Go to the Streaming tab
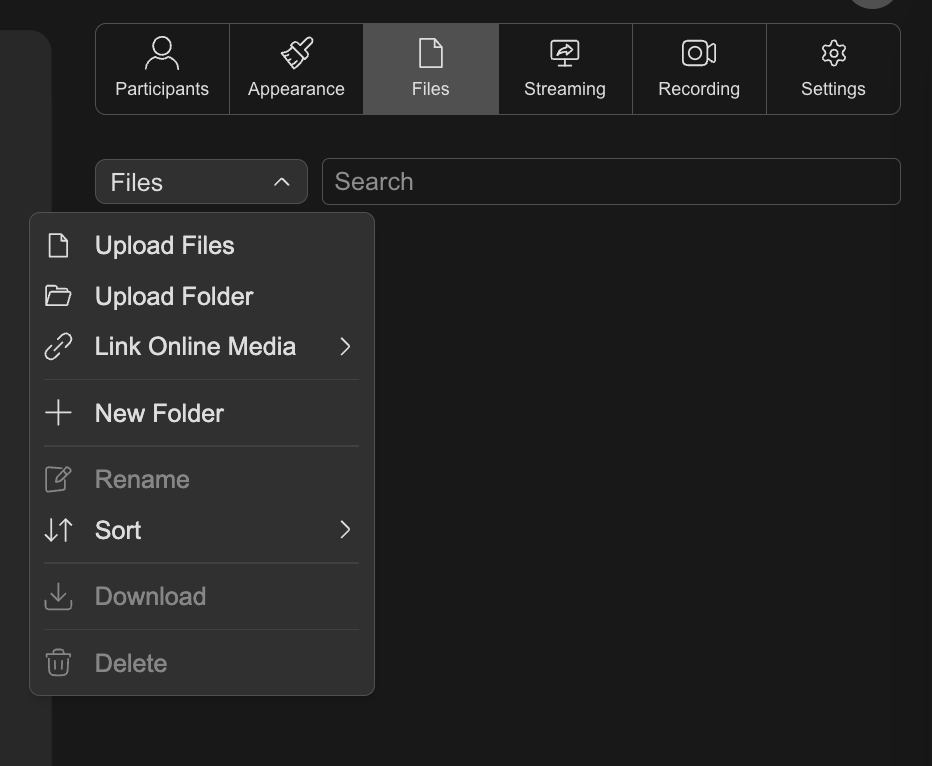The height and width of the screenshot is (766, 932). [565, 69]
